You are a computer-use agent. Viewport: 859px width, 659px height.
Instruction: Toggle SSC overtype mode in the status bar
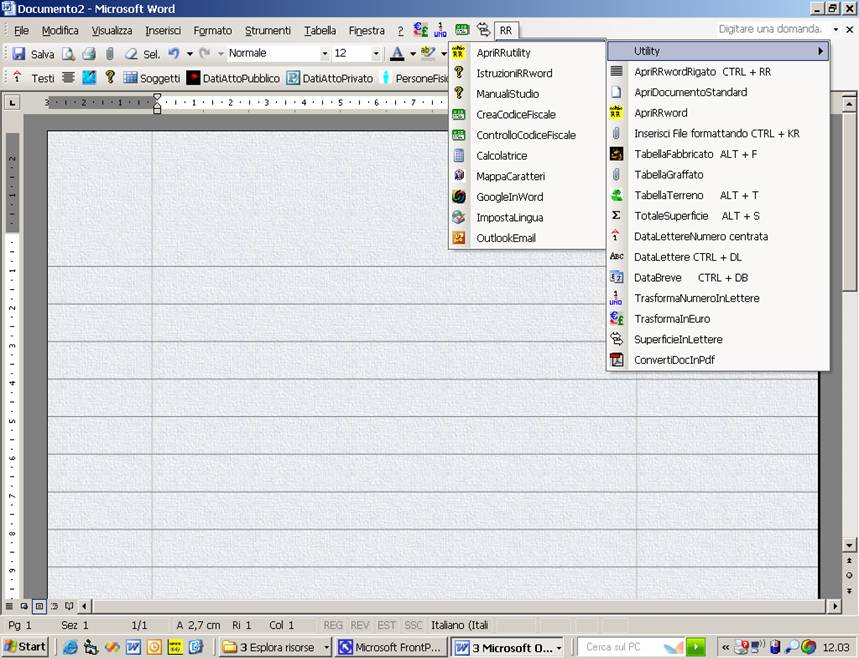click(413, 625)
